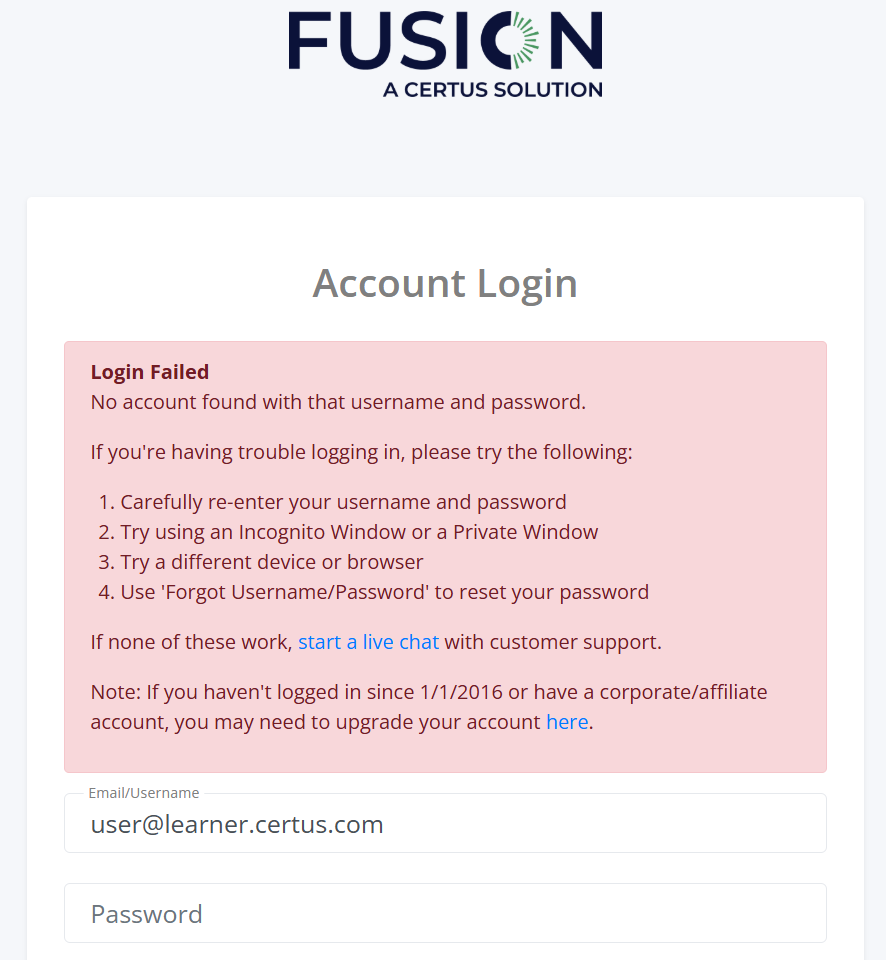Click the "Try a different device or browser" step
The image size is (886, 960).
[x=272, y=562]
